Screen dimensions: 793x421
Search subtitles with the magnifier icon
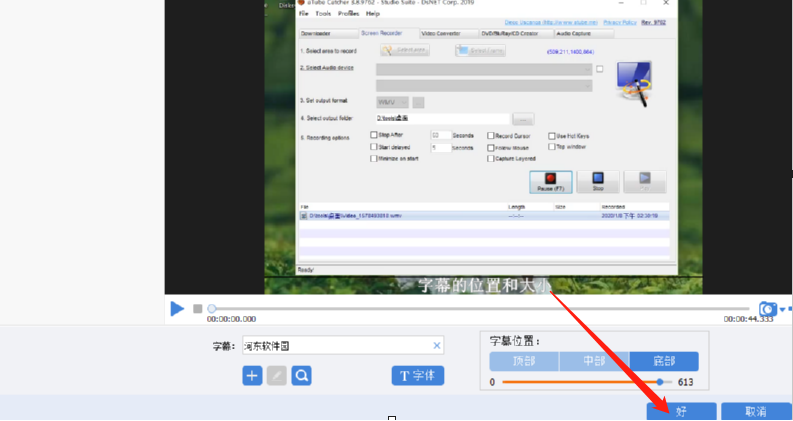click(x=301, y=376)
